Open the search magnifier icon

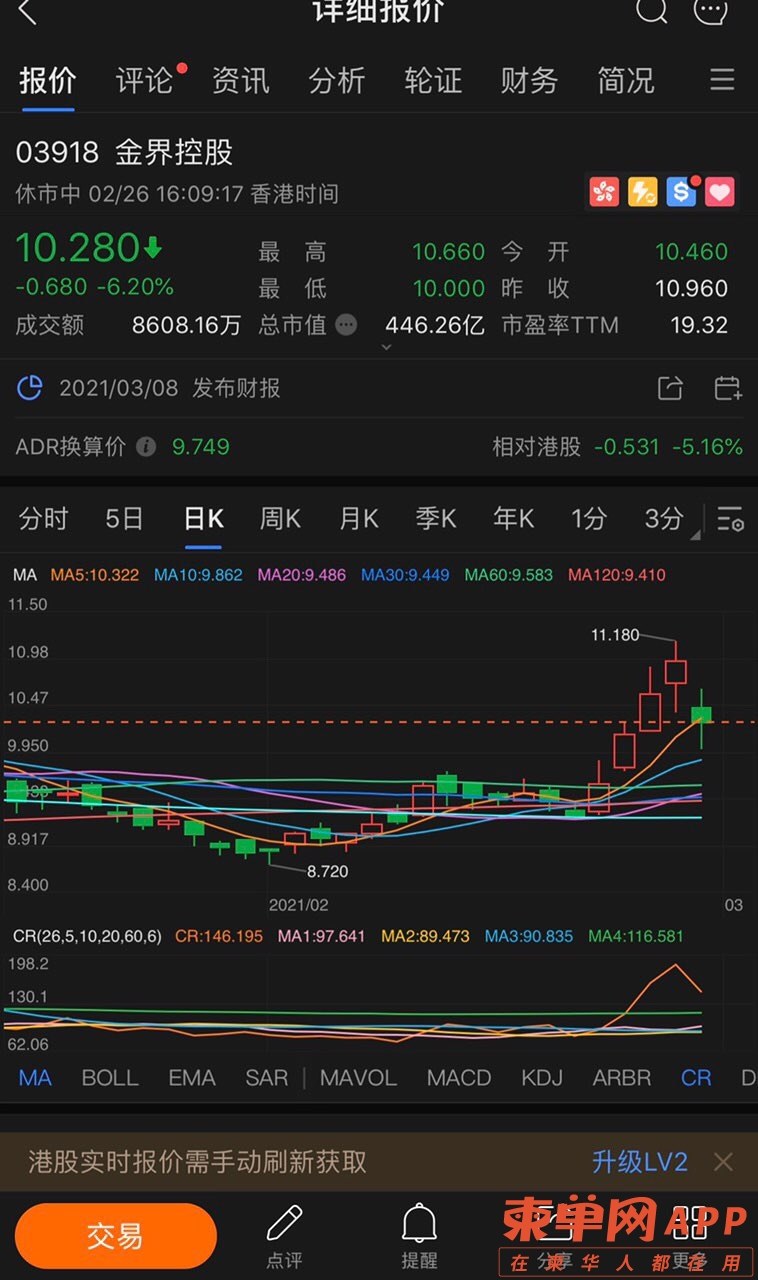(651, 10)
